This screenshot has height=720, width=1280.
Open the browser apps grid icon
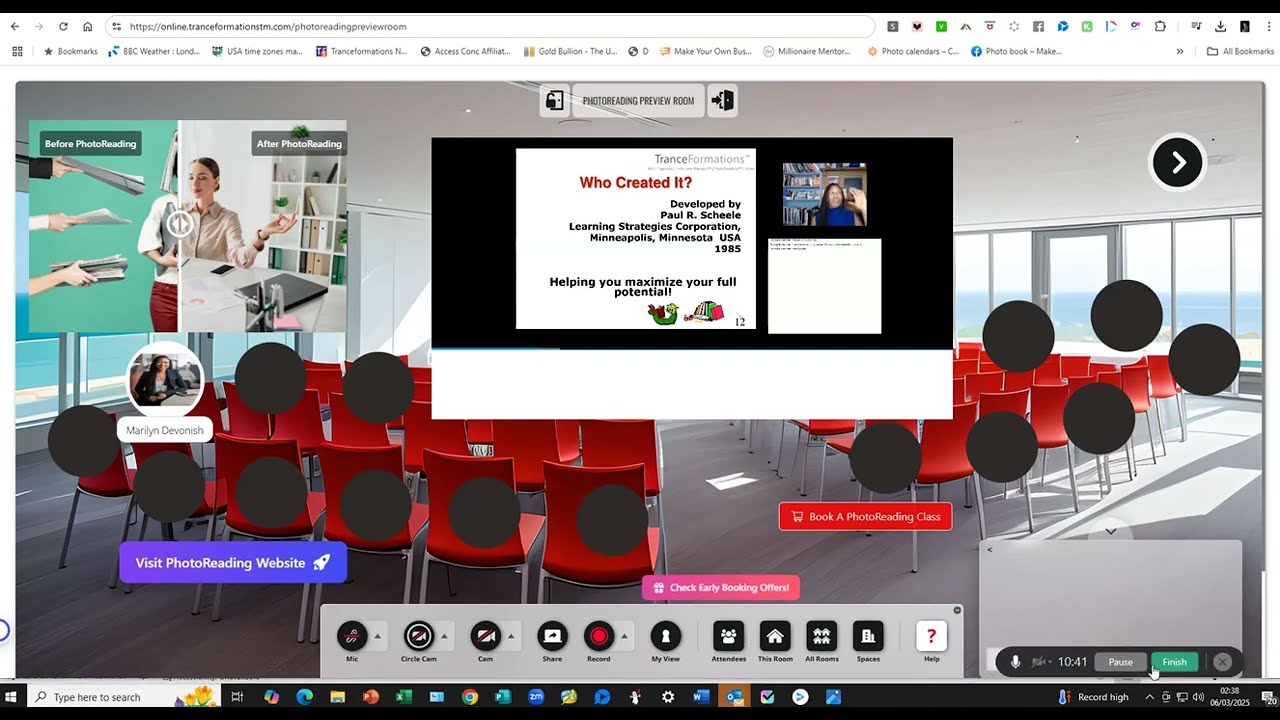pyautogui.click(x=17, y=51)
